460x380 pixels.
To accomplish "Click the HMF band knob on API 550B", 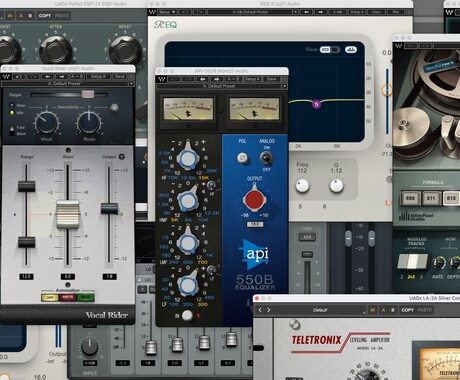I will point(188,200).
